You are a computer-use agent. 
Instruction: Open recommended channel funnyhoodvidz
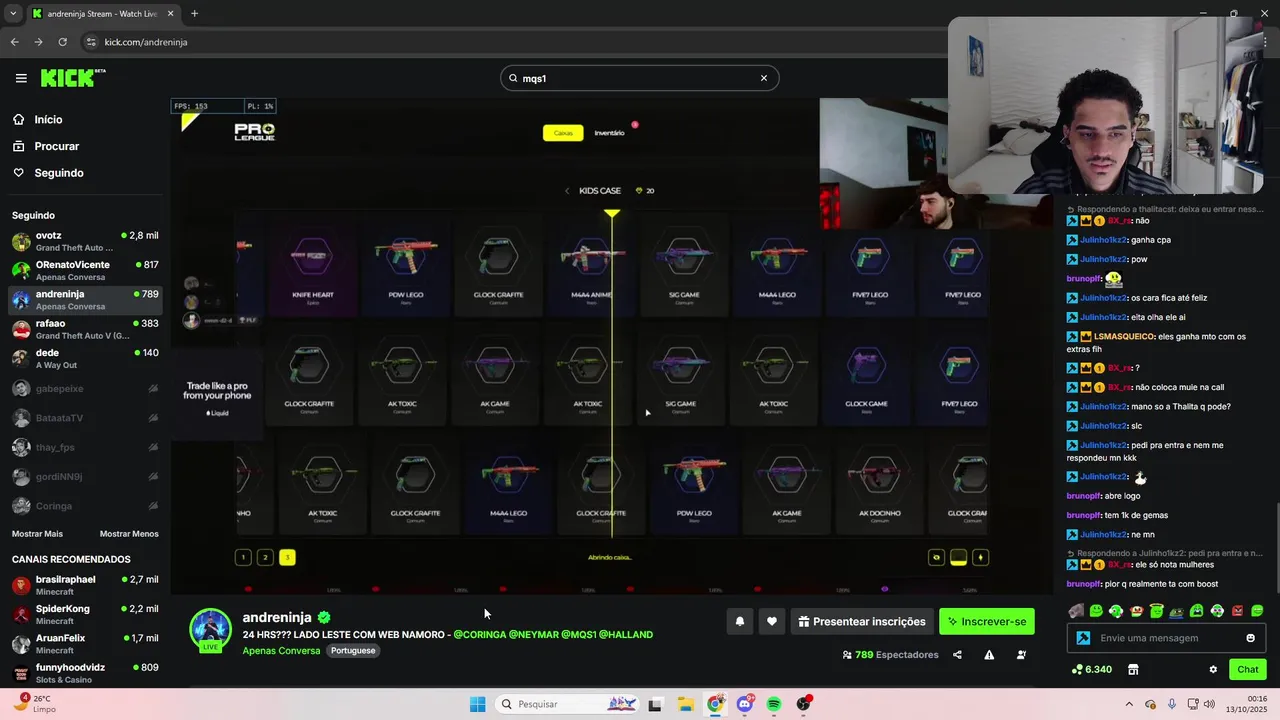tap(85, 673)
